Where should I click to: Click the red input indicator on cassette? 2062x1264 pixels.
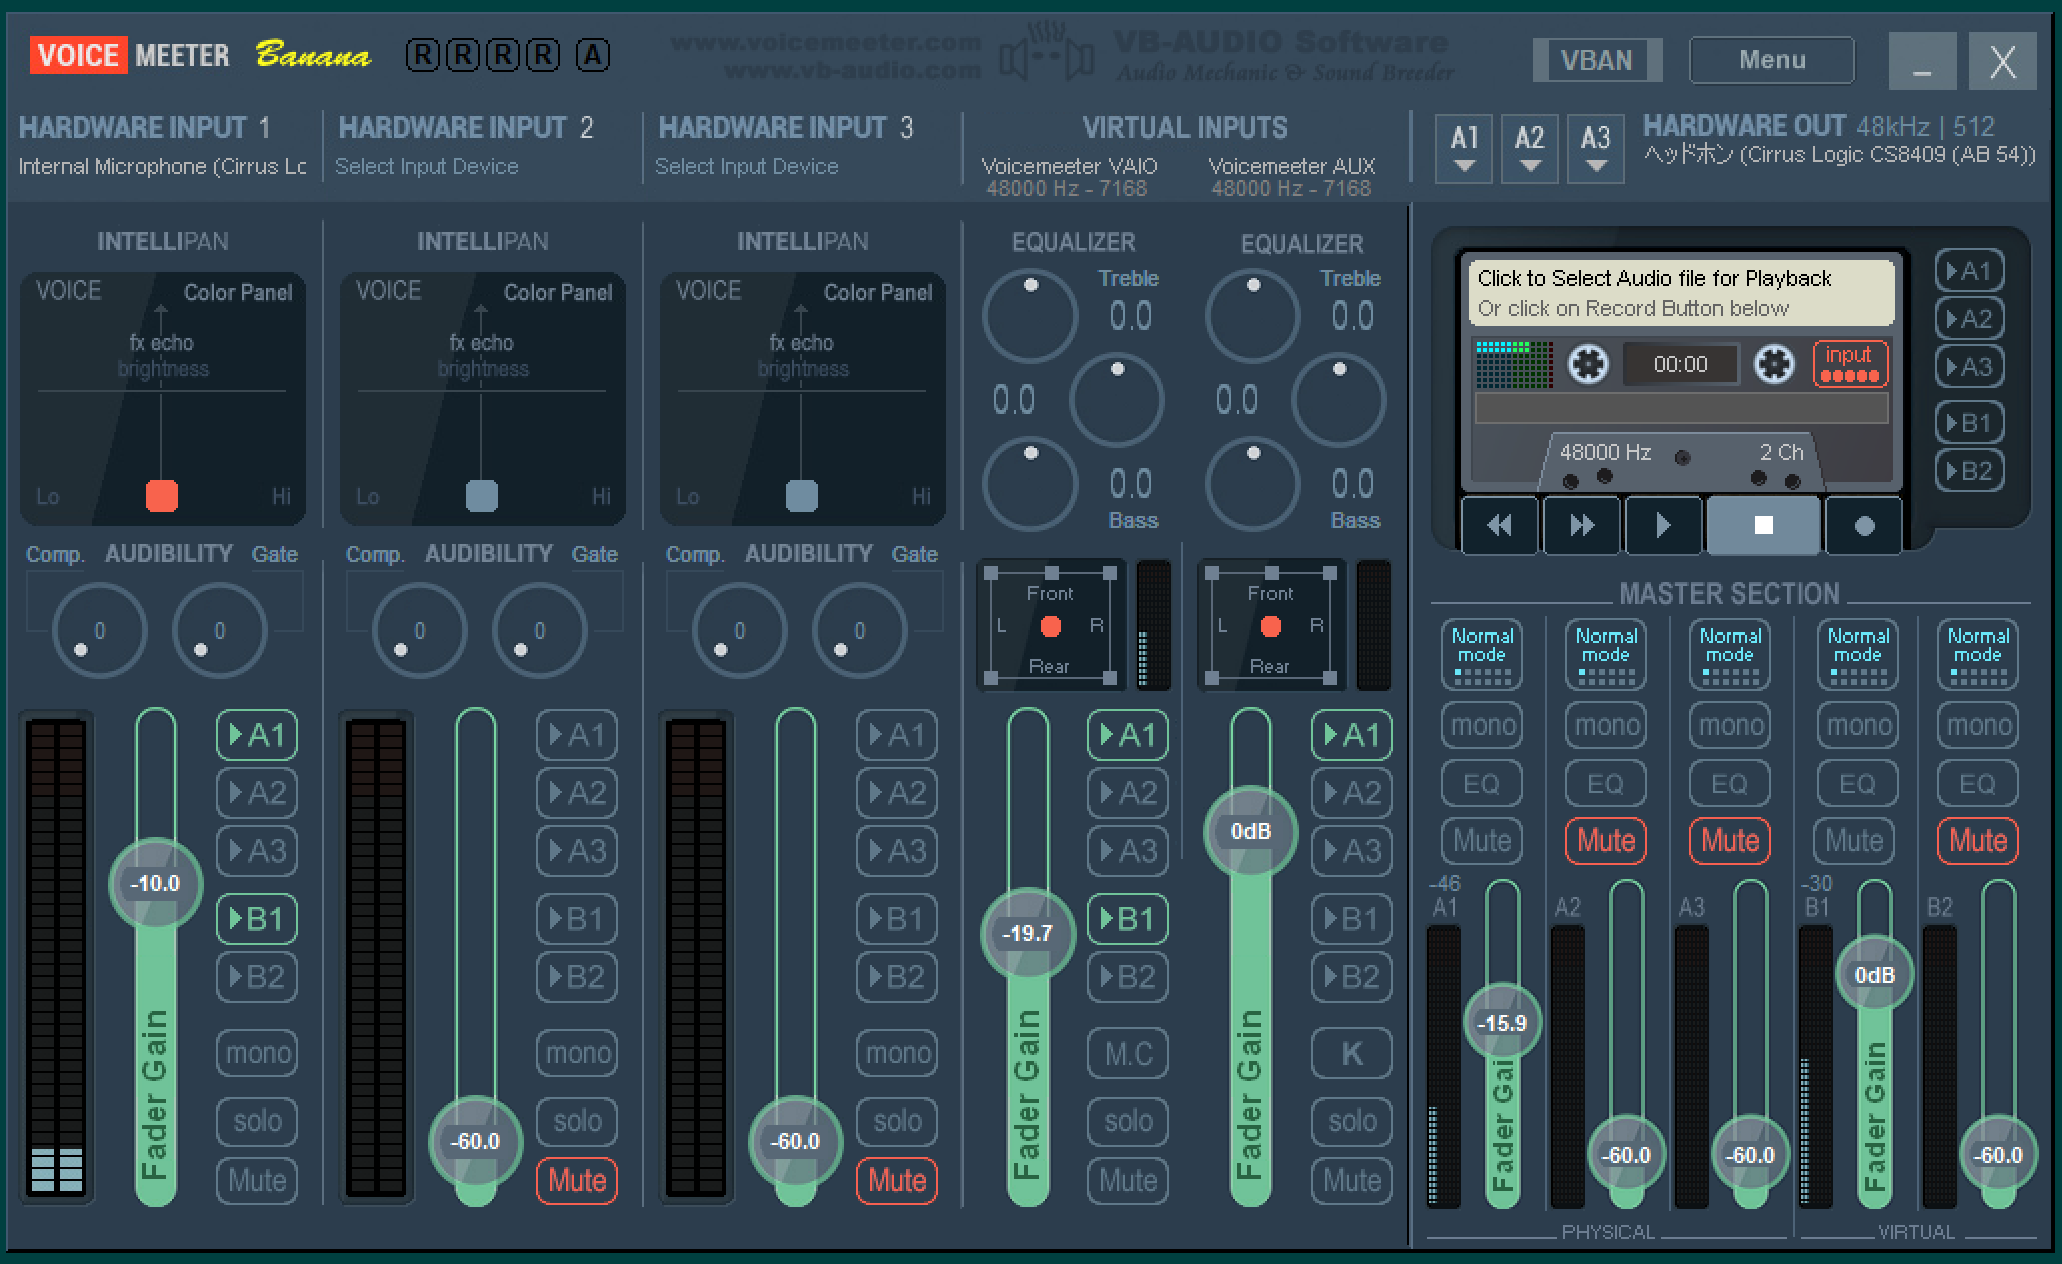[x=1849, y=363]
